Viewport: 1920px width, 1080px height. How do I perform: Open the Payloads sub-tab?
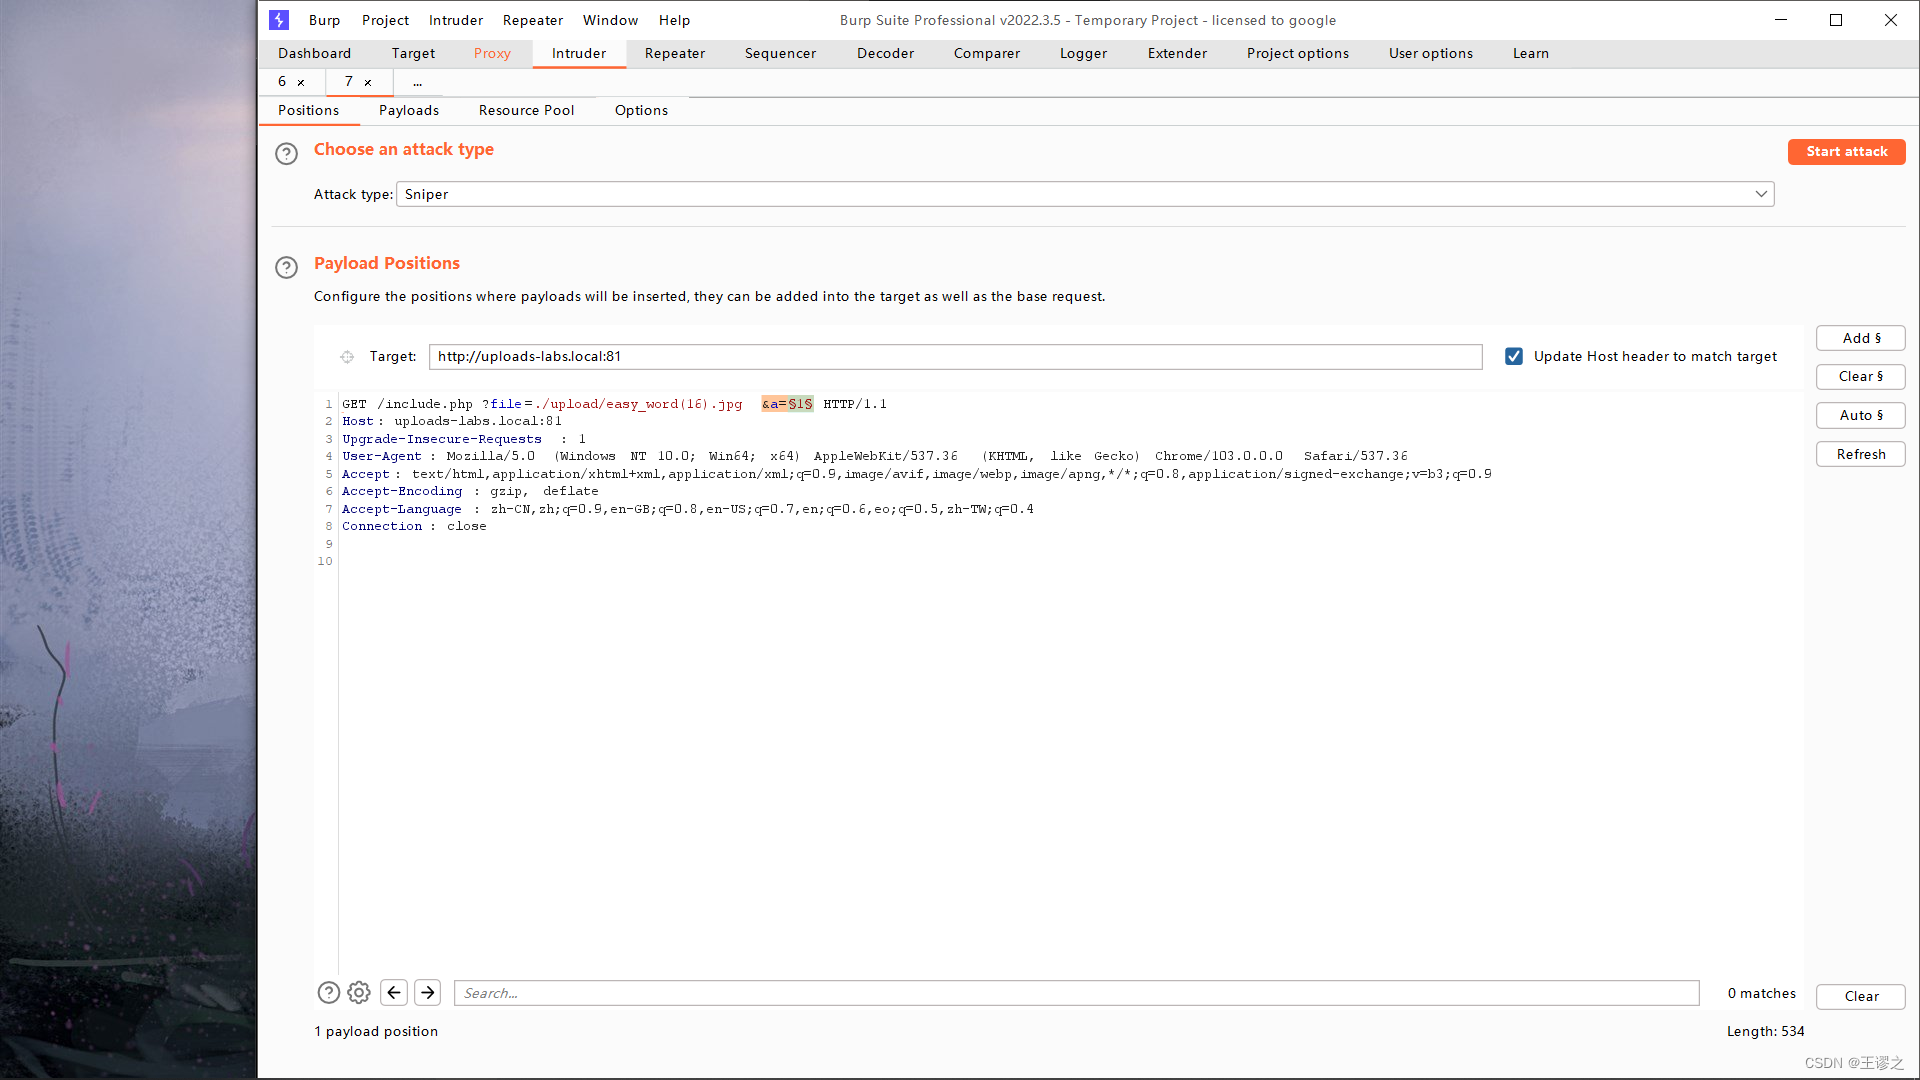409,110
